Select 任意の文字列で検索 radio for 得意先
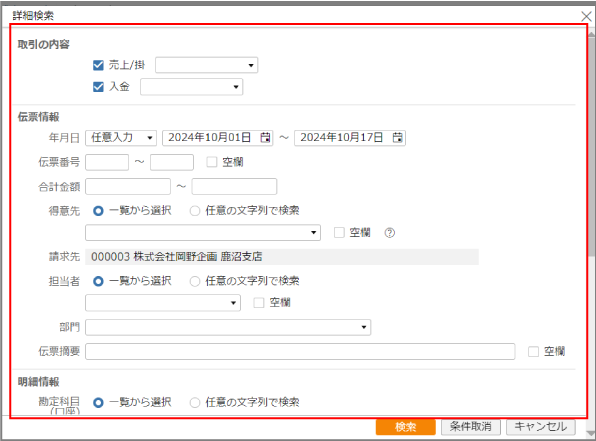The width and height of the screenshot is (596, 441). 195,211
